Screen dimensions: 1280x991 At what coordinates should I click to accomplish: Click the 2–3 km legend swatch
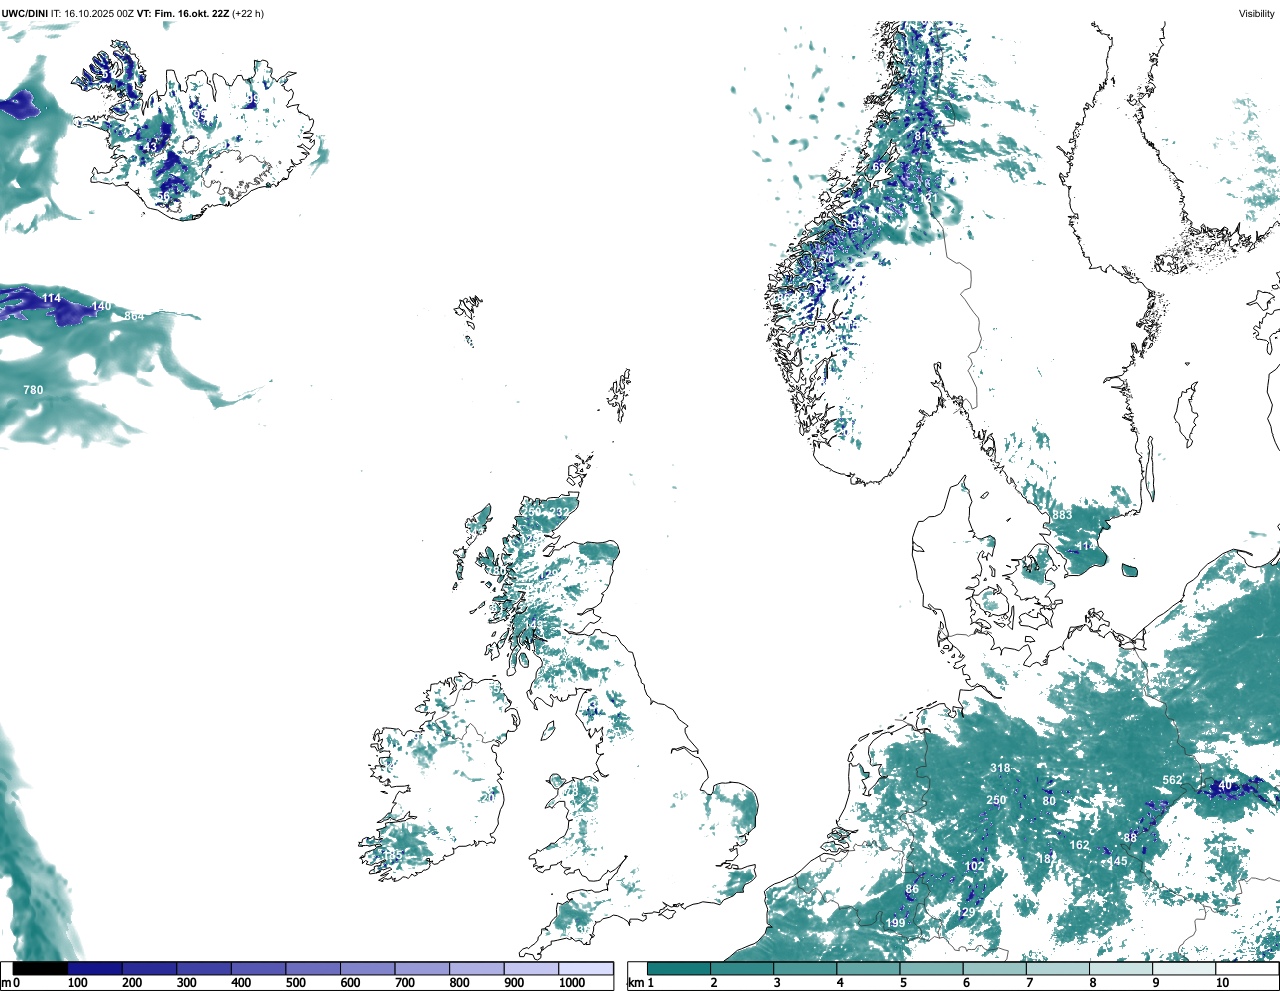[x=742, y=968]
